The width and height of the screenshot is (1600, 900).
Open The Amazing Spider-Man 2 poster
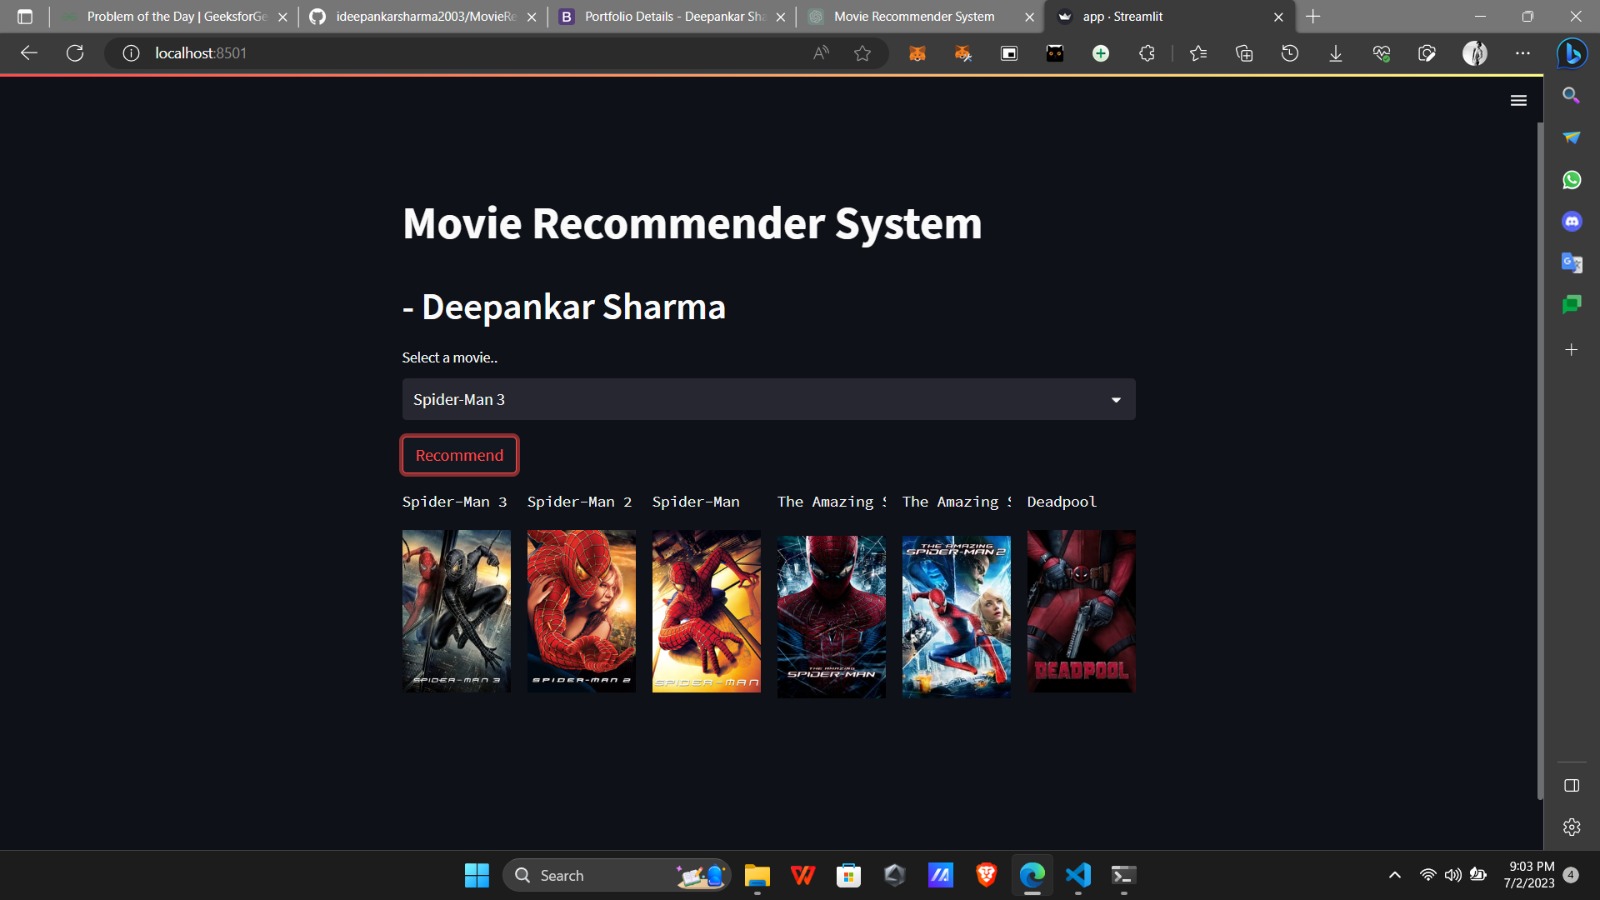956,616
